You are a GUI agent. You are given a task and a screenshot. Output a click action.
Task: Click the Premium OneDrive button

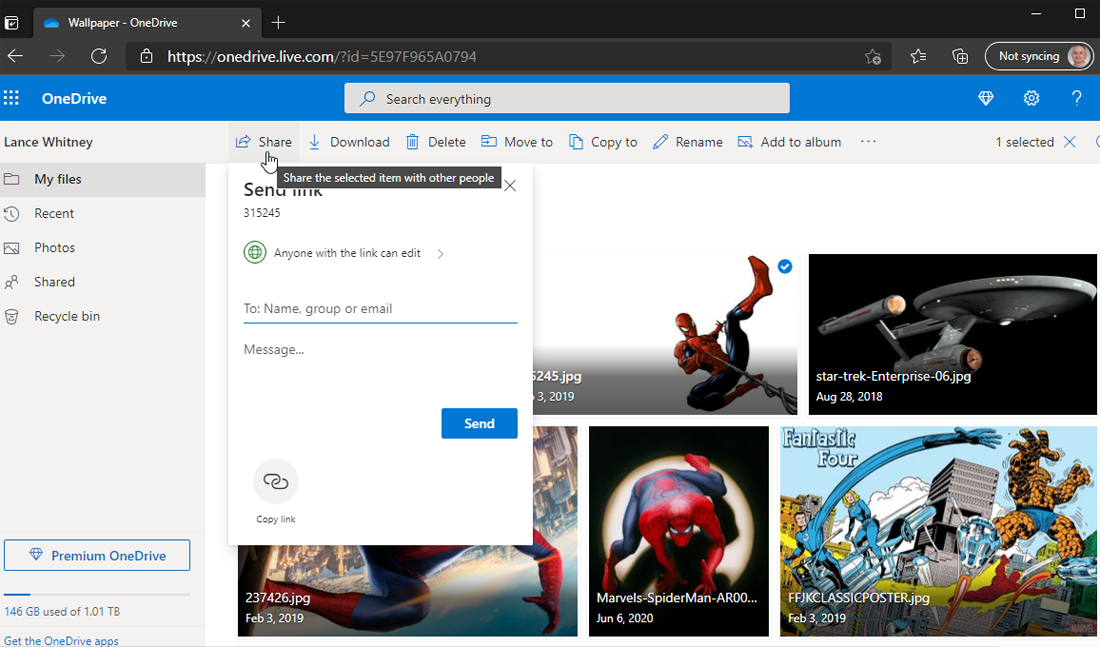(x=97, y=555)
